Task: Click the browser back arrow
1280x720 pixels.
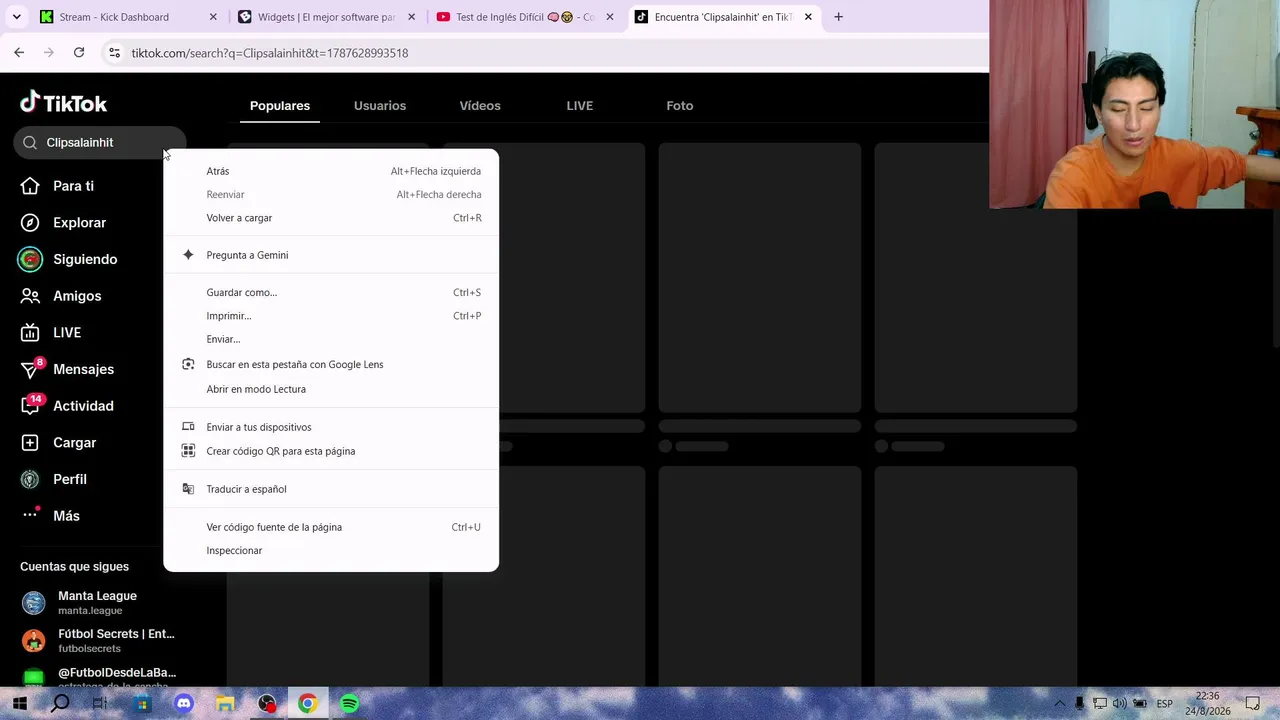Action: [19, 53]
